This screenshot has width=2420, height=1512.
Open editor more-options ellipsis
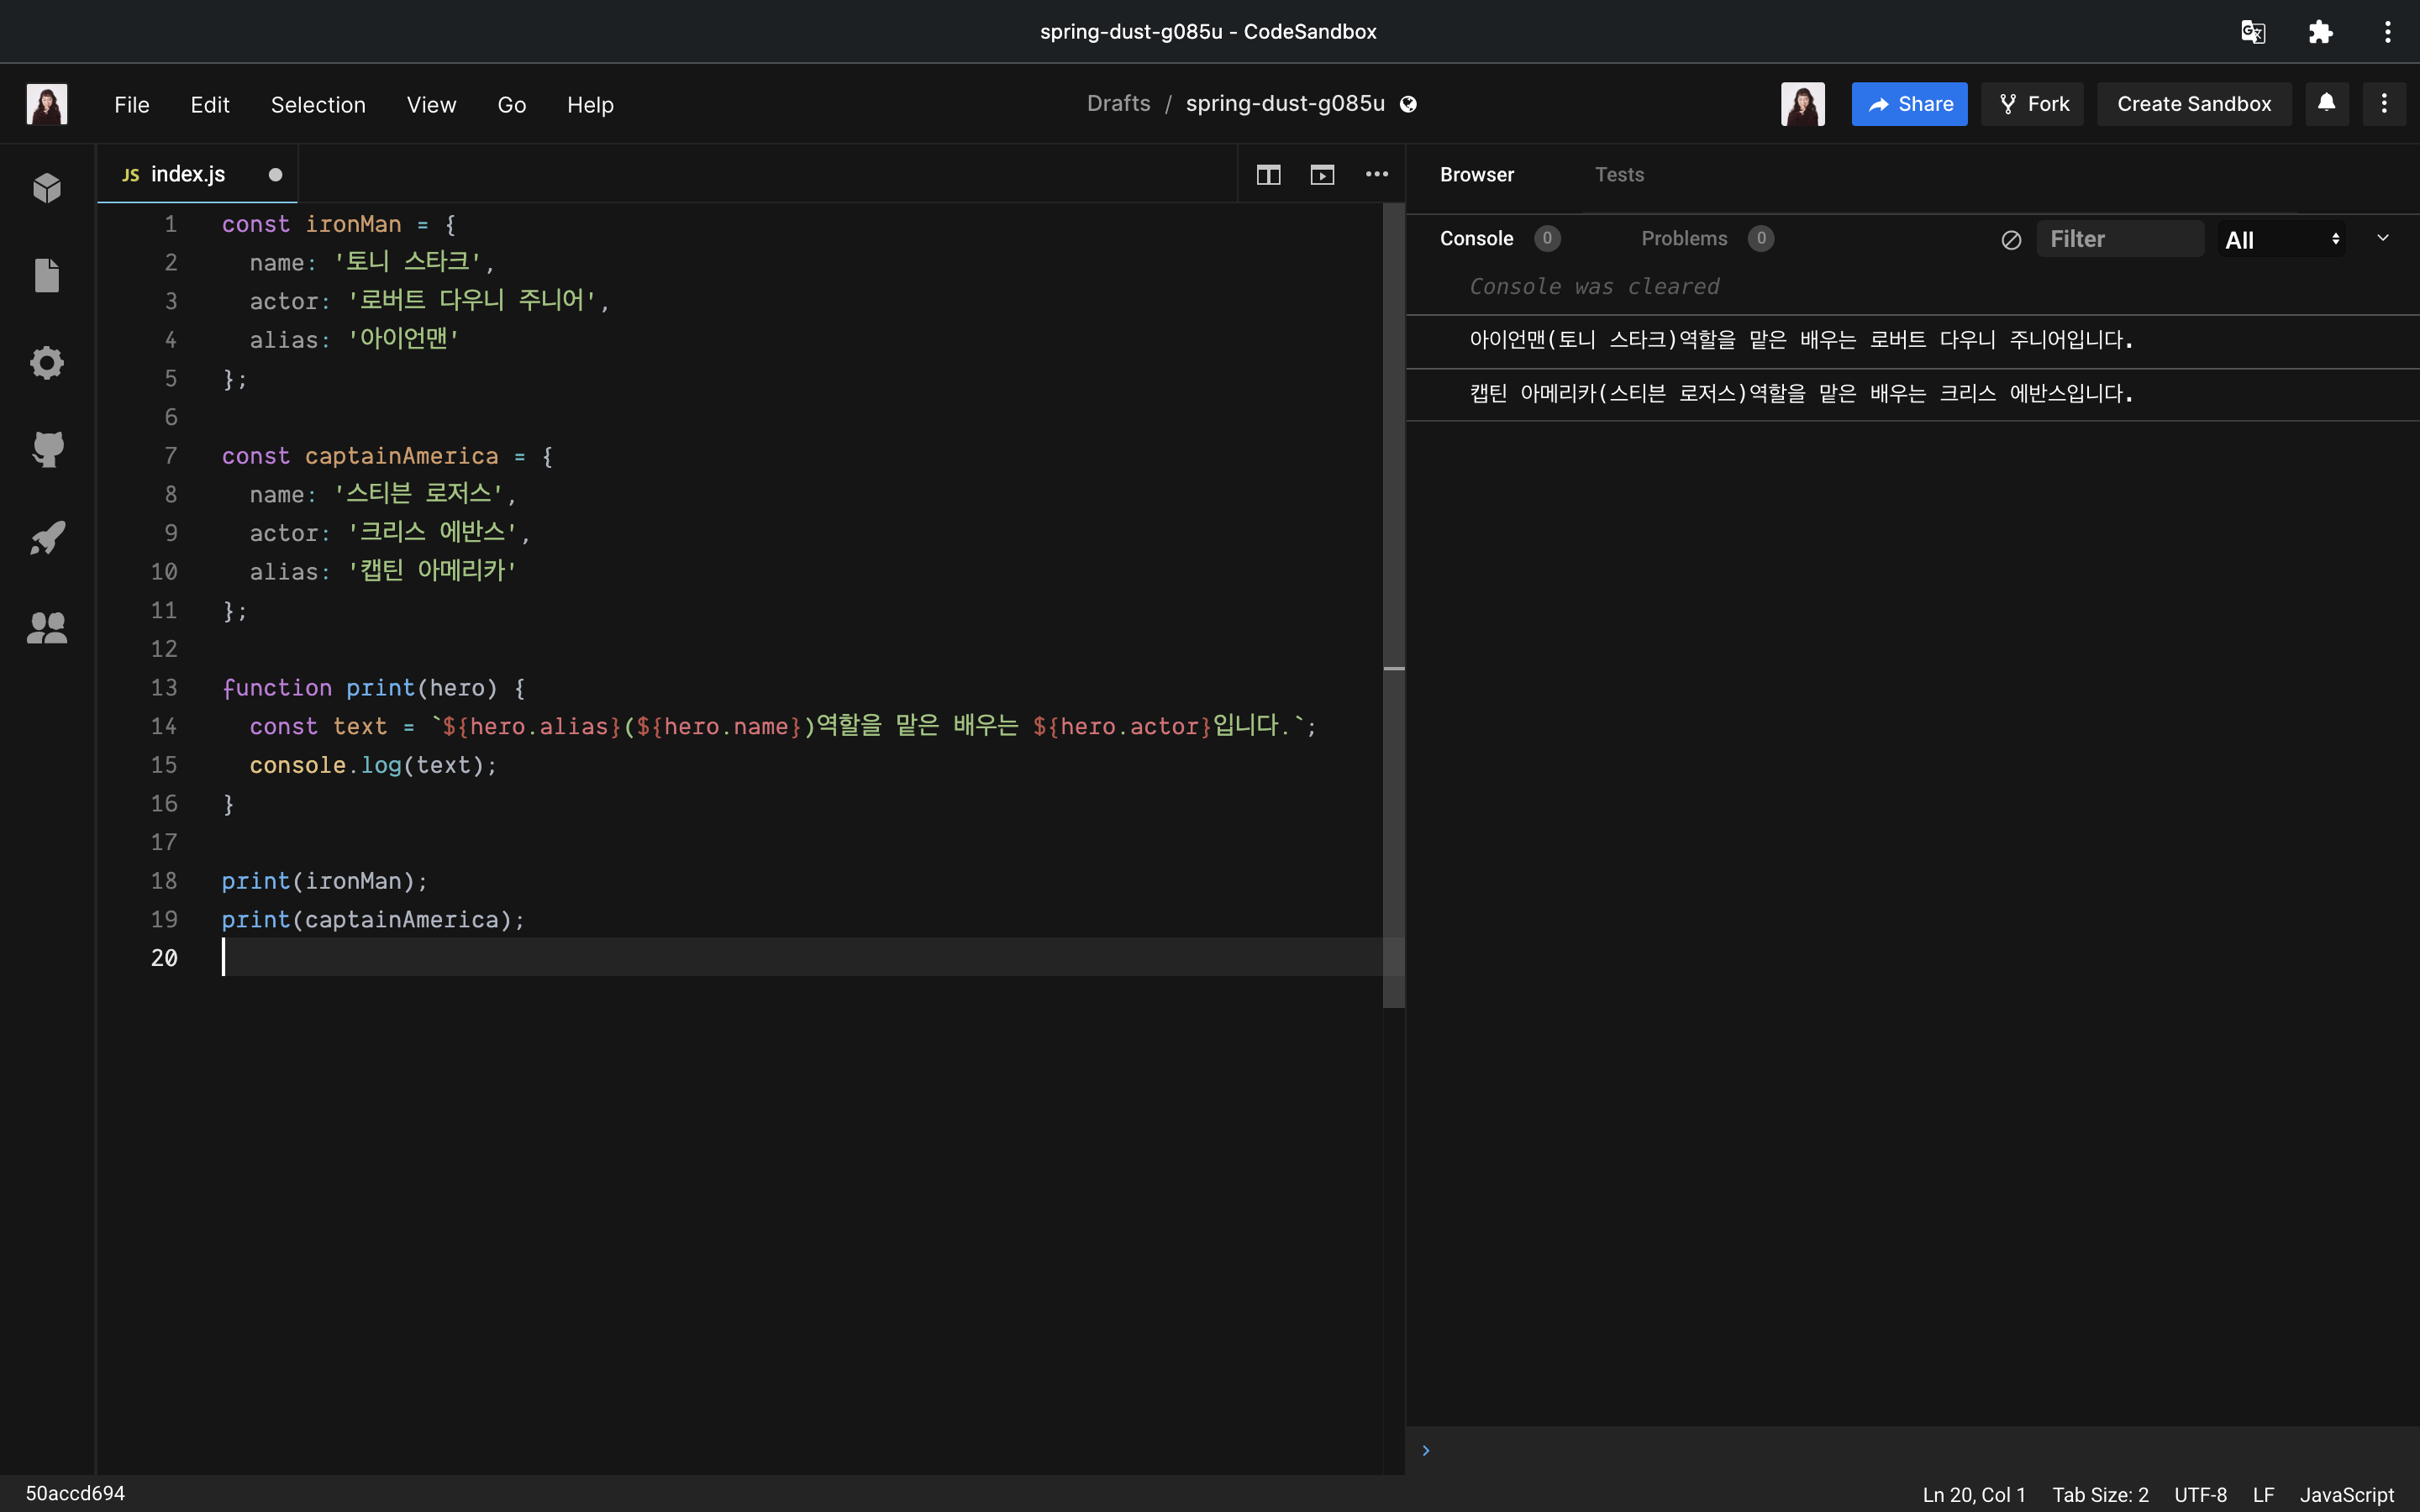(x=1377, y=174)
